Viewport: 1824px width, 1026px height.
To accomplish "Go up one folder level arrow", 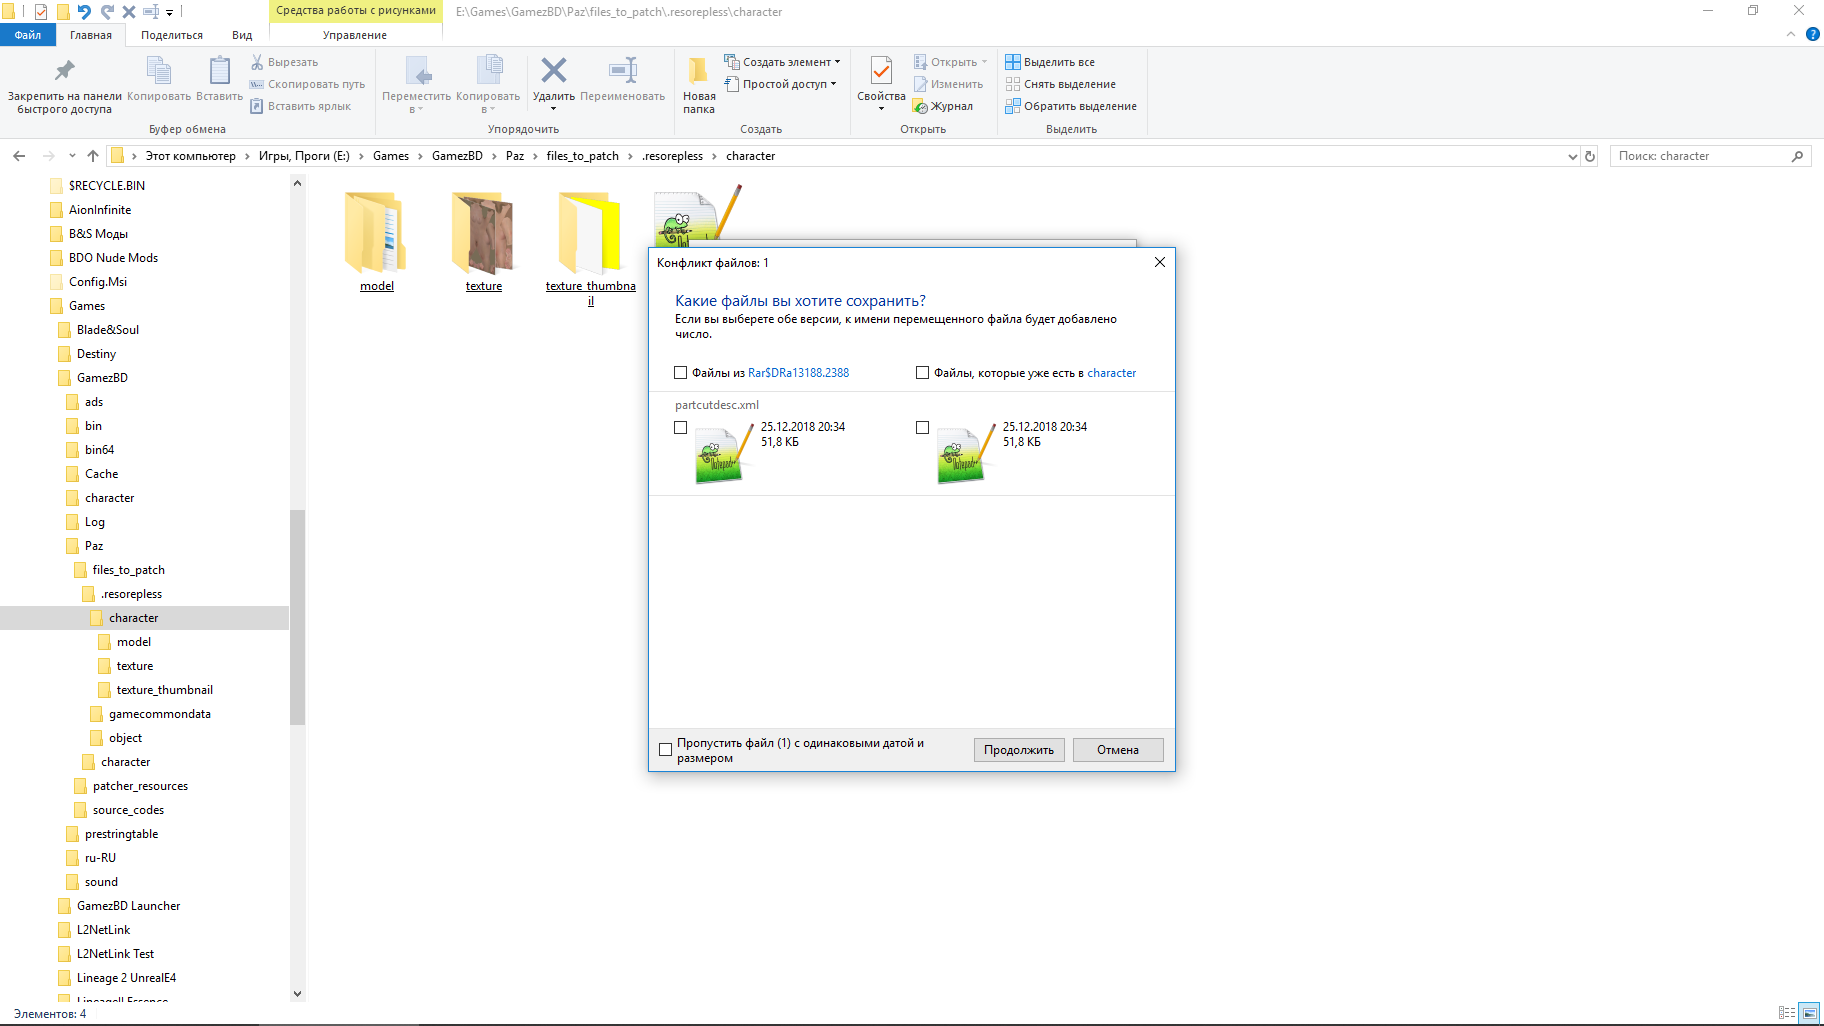I will [93, 156].
